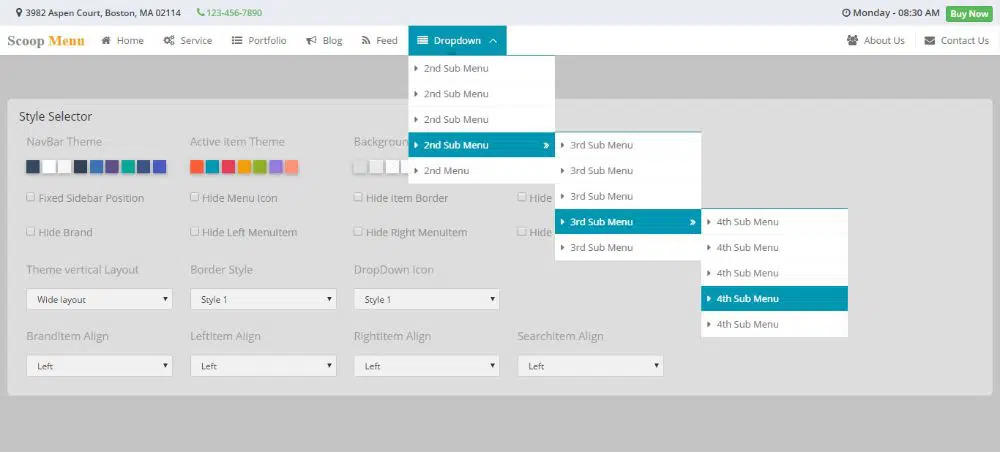1000x452 pixels.
Task: Click the Blog megaphone icon
Action: (311, 41)
